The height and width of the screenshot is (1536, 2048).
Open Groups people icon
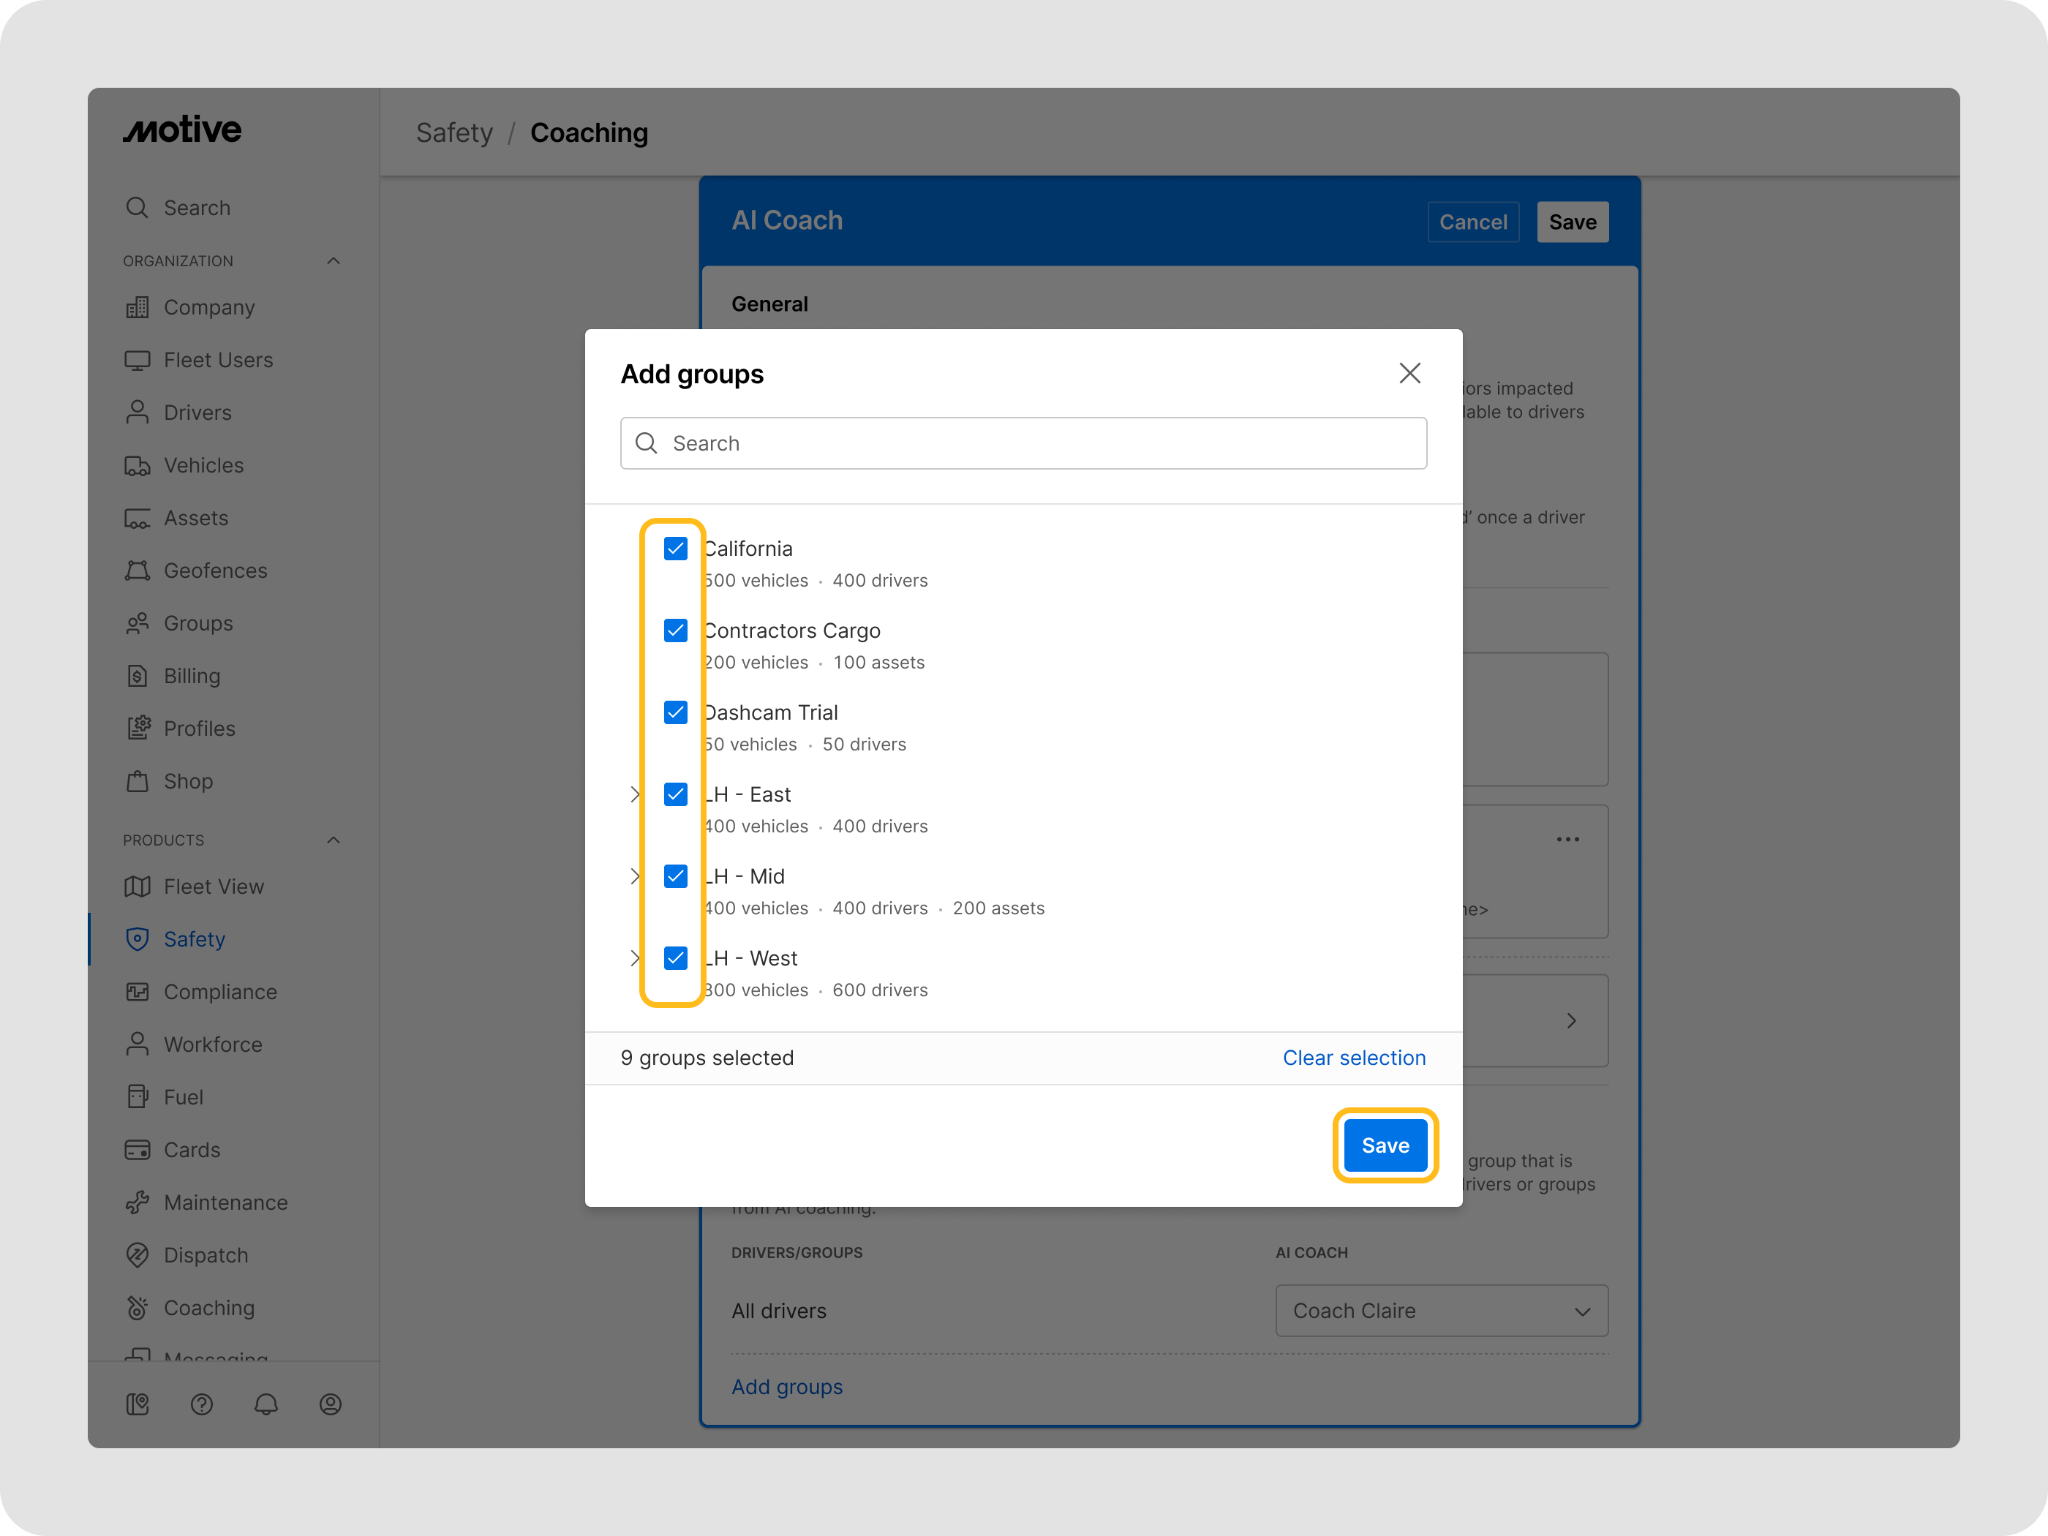[137, 623]
